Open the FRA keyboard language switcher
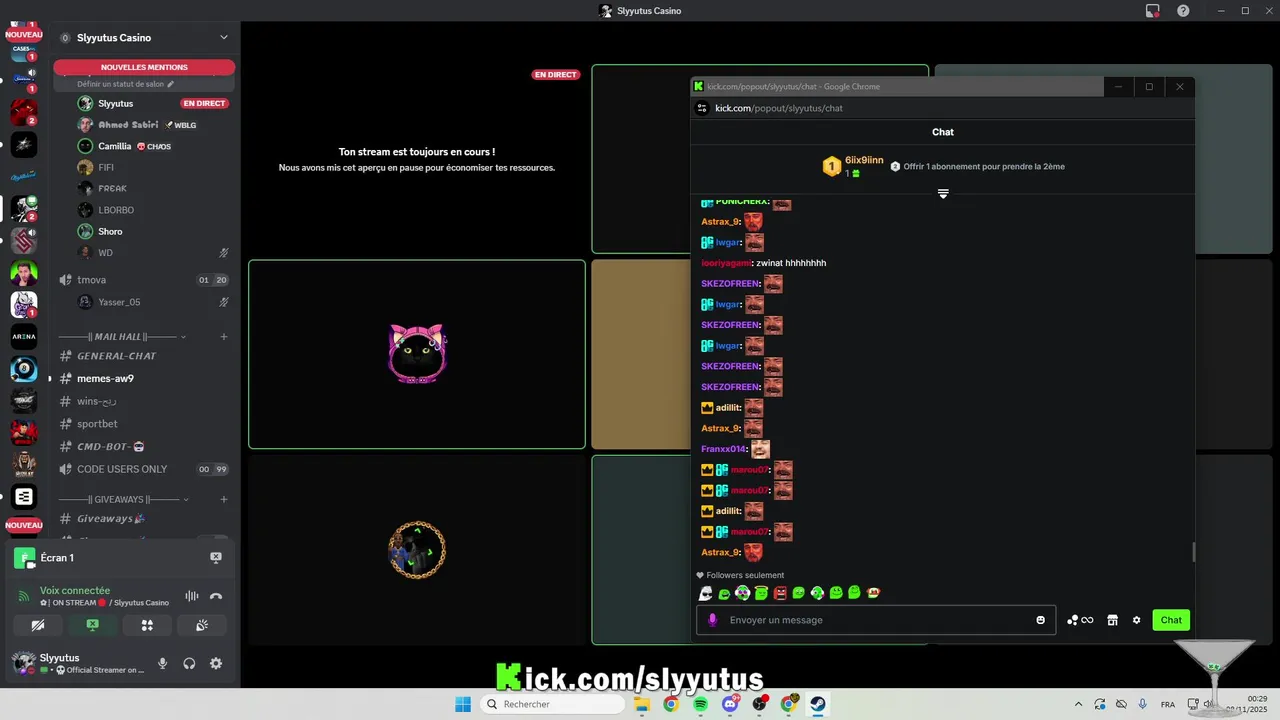Viewport: 1280px width, 720px height. pyautogui.click(x=1168, y=704)
